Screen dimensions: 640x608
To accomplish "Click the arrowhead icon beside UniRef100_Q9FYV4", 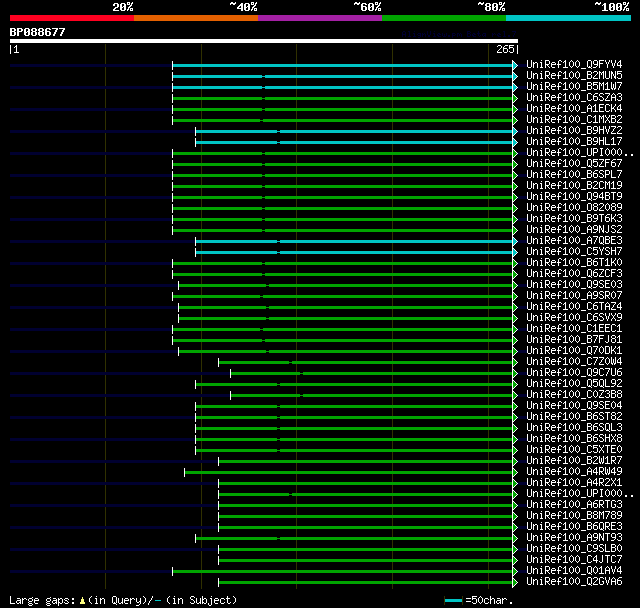I will [515, 65].
